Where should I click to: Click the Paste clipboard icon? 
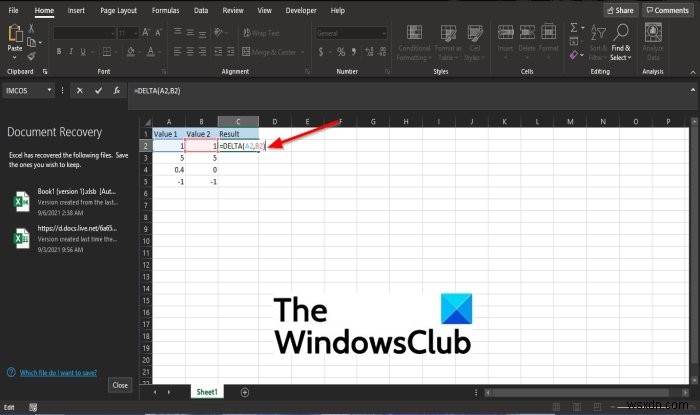coord(15,33)
